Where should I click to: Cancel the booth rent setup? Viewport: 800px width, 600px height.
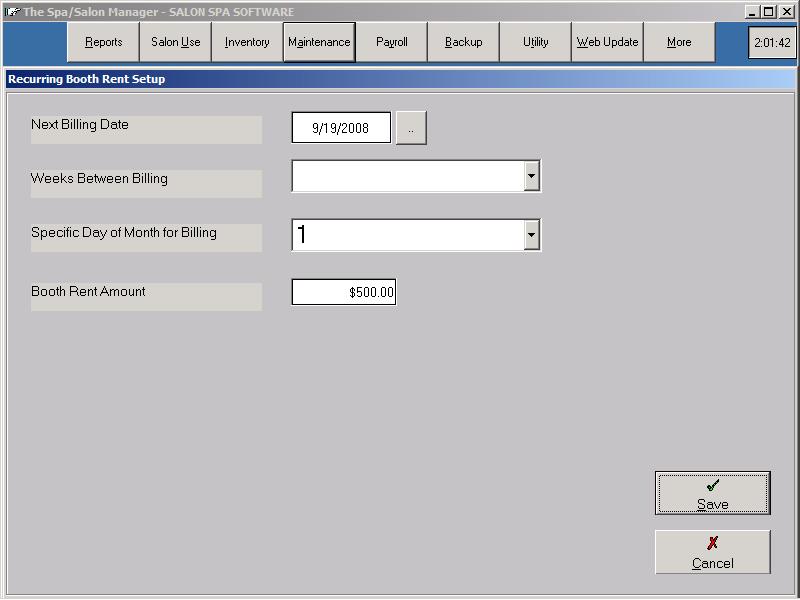tap(712, 552)
